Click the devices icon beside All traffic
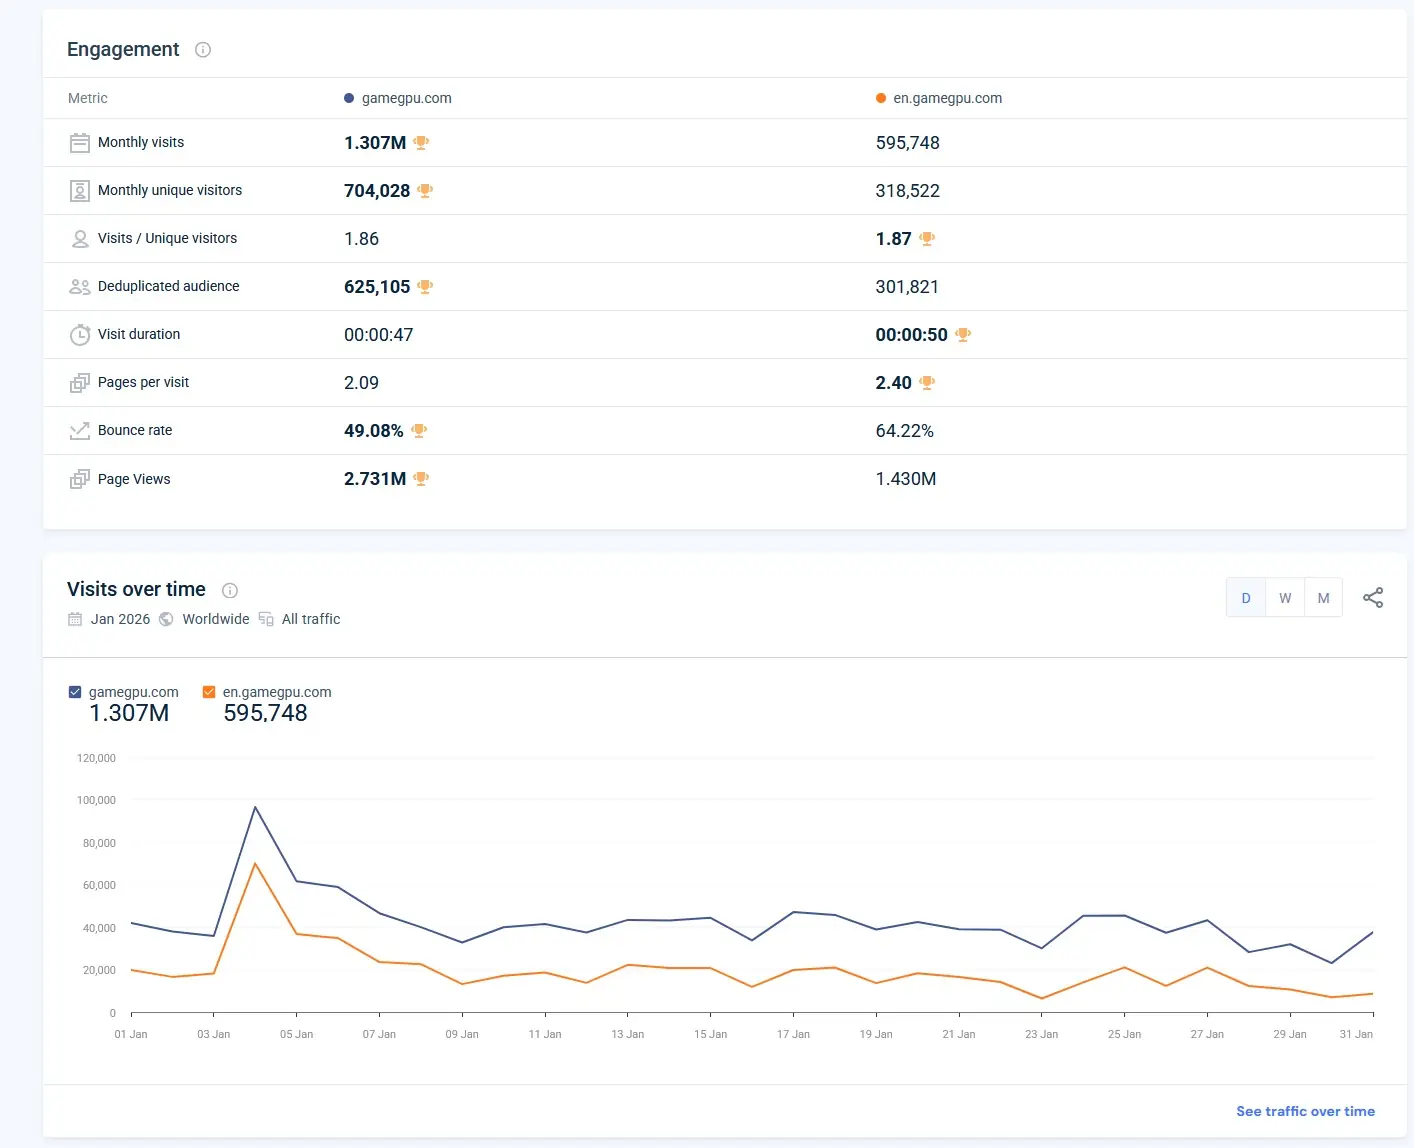The height and width of the screenshot is (1148, 1414). (266, 619)
